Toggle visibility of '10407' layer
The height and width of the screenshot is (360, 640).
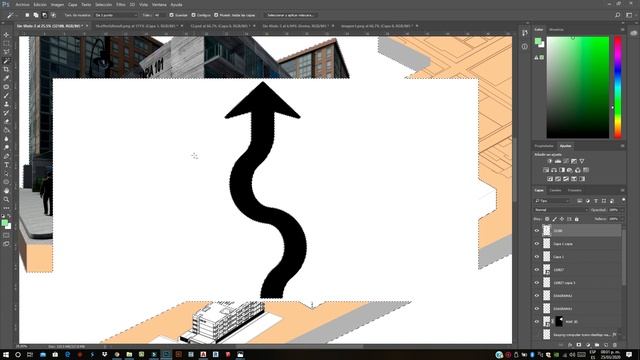click(537, 270)
